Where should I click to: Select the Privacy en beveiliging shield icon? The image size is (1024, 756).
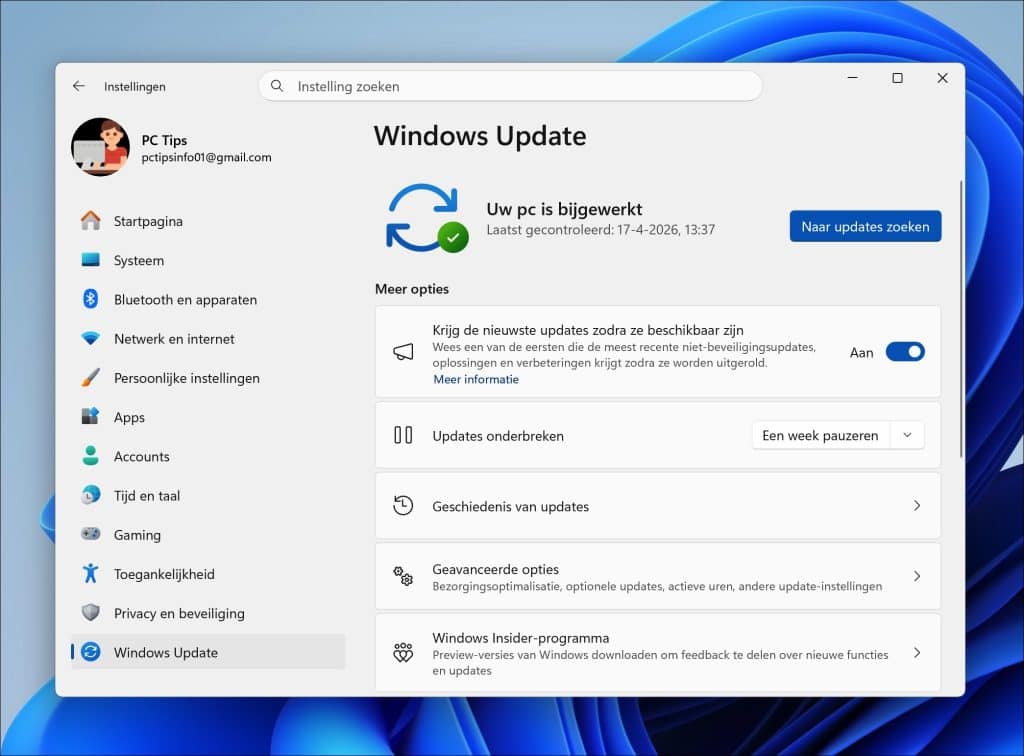click(90, 613)
